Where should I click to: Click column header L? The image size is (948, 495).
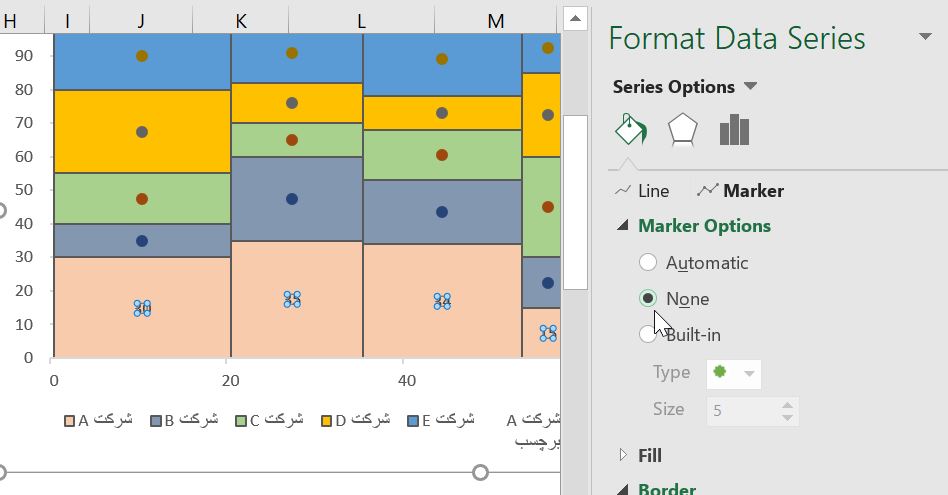coord(361,20)
